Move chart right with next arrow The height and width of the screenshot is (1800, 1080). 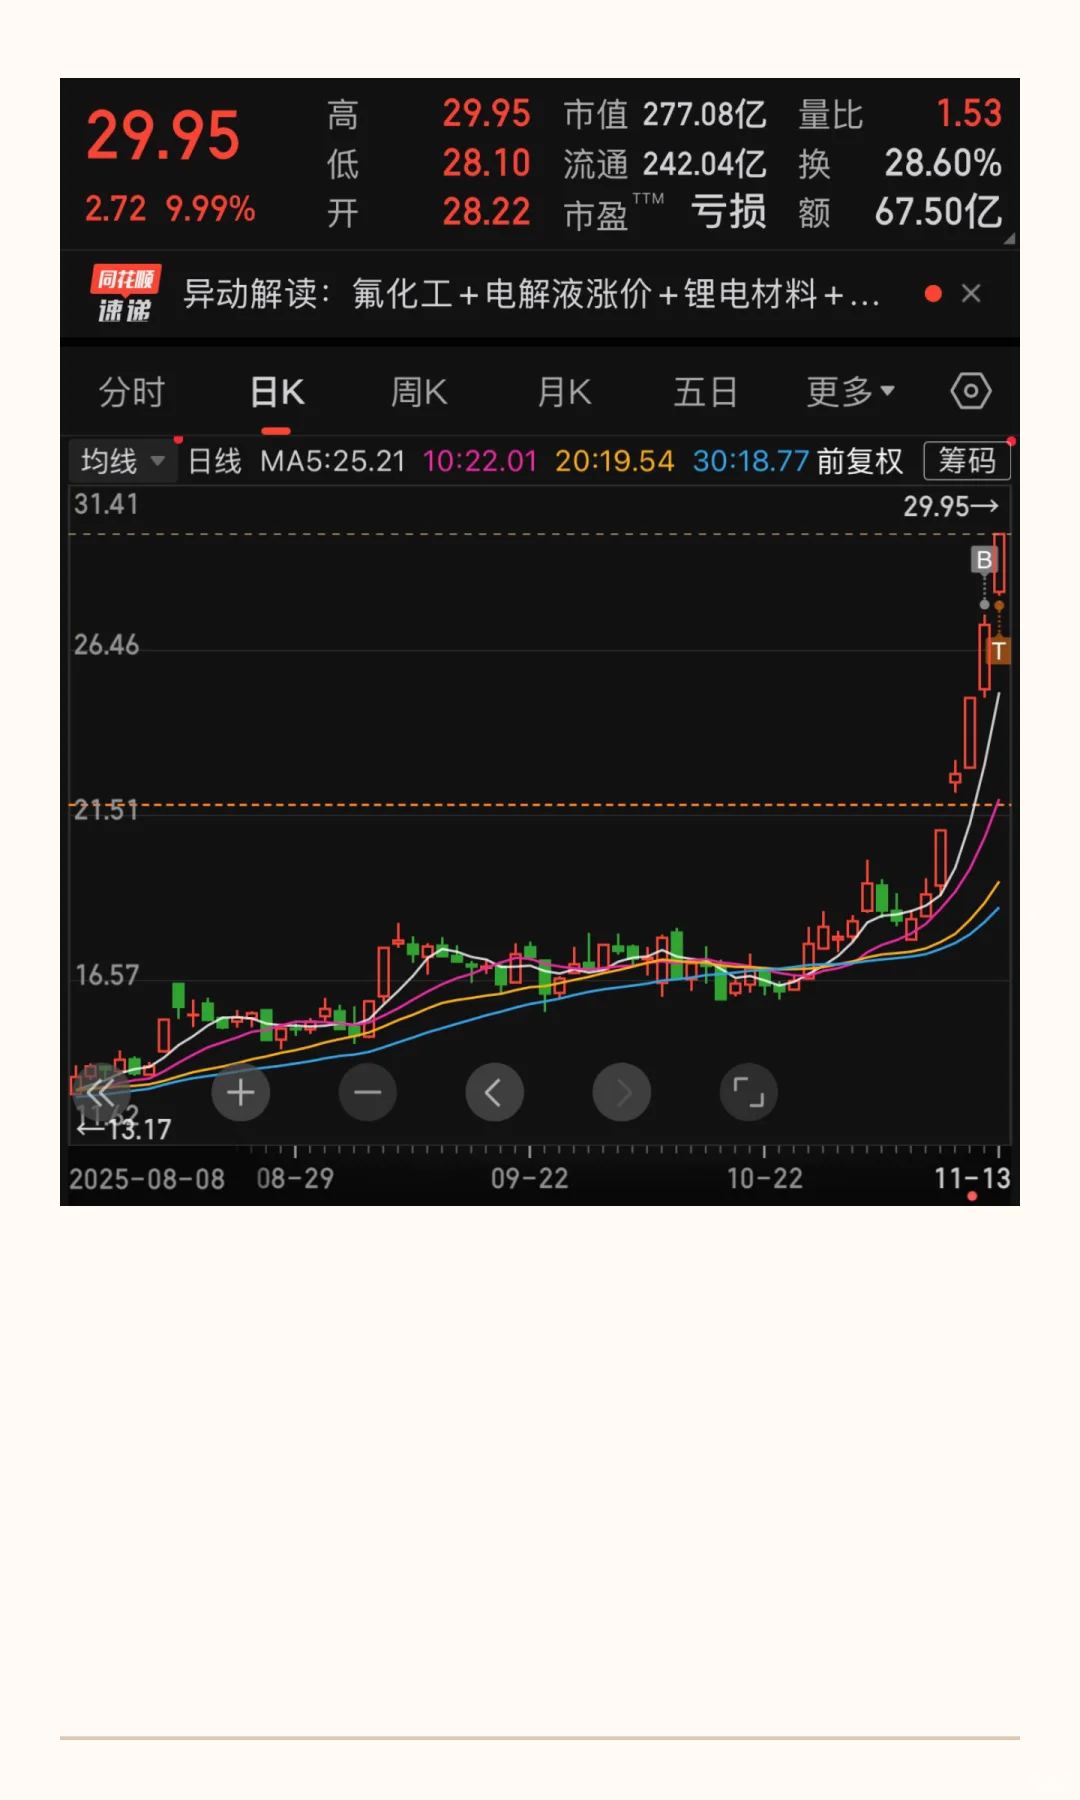(621, 1092)
